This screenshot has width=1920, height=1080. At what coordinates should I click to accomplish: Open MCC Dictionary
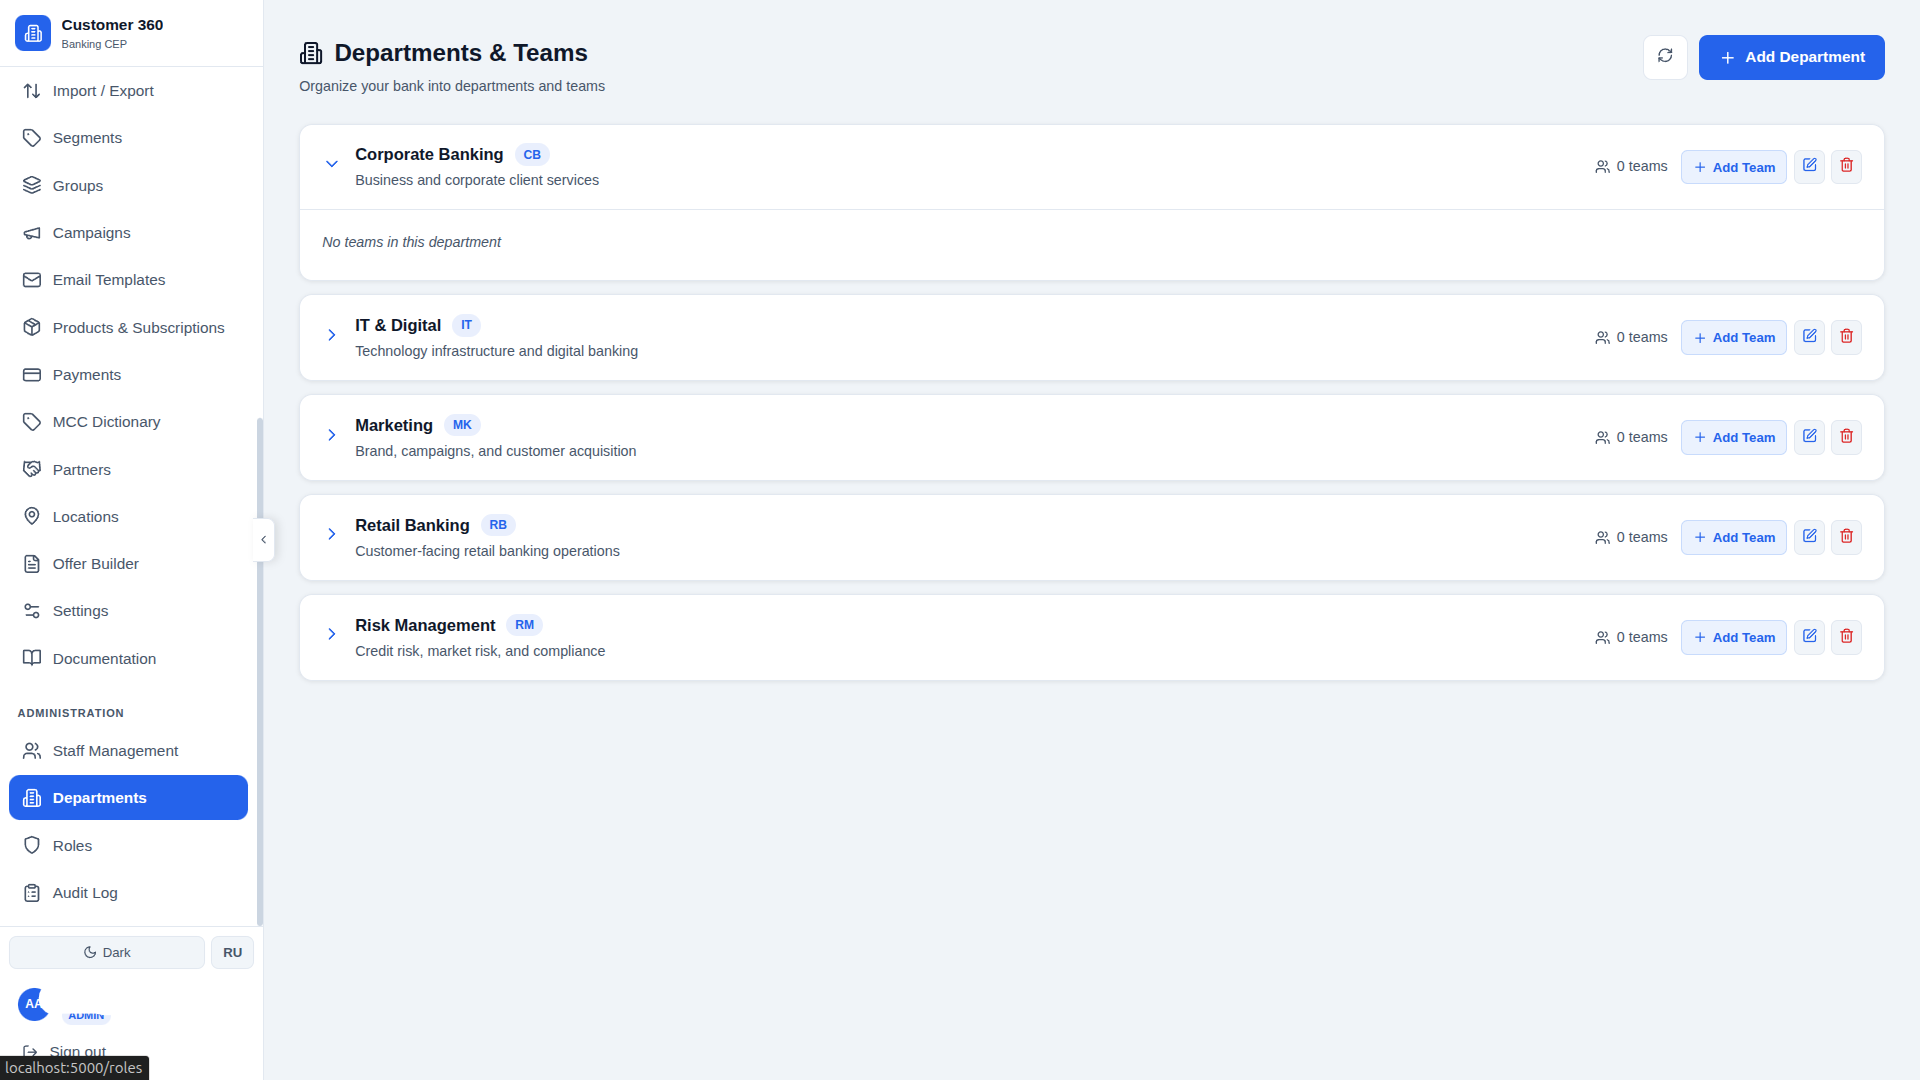pyautogui.click(x=128, y=422)
